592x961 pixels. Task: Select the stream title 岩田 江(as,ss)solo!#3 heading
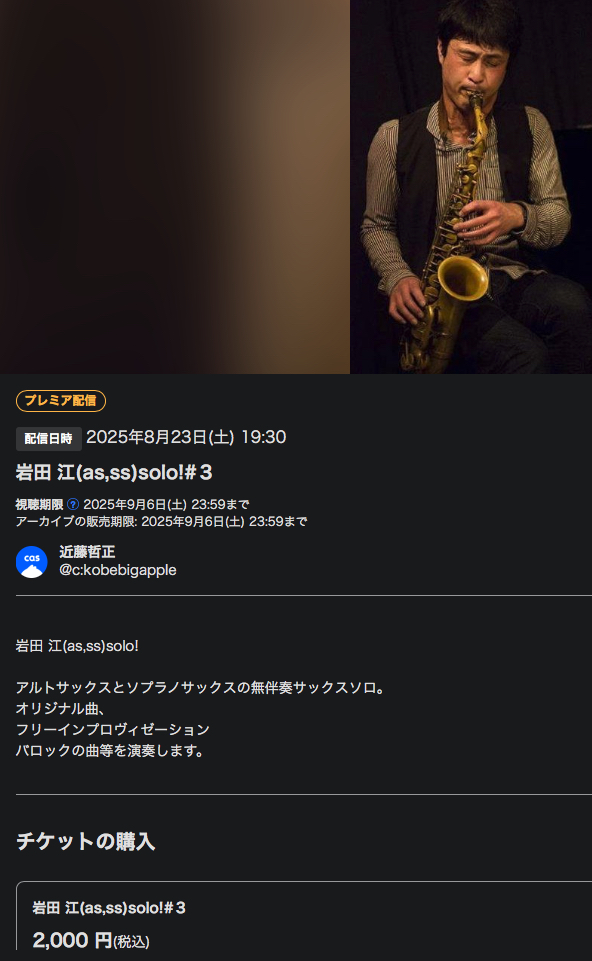114,473
